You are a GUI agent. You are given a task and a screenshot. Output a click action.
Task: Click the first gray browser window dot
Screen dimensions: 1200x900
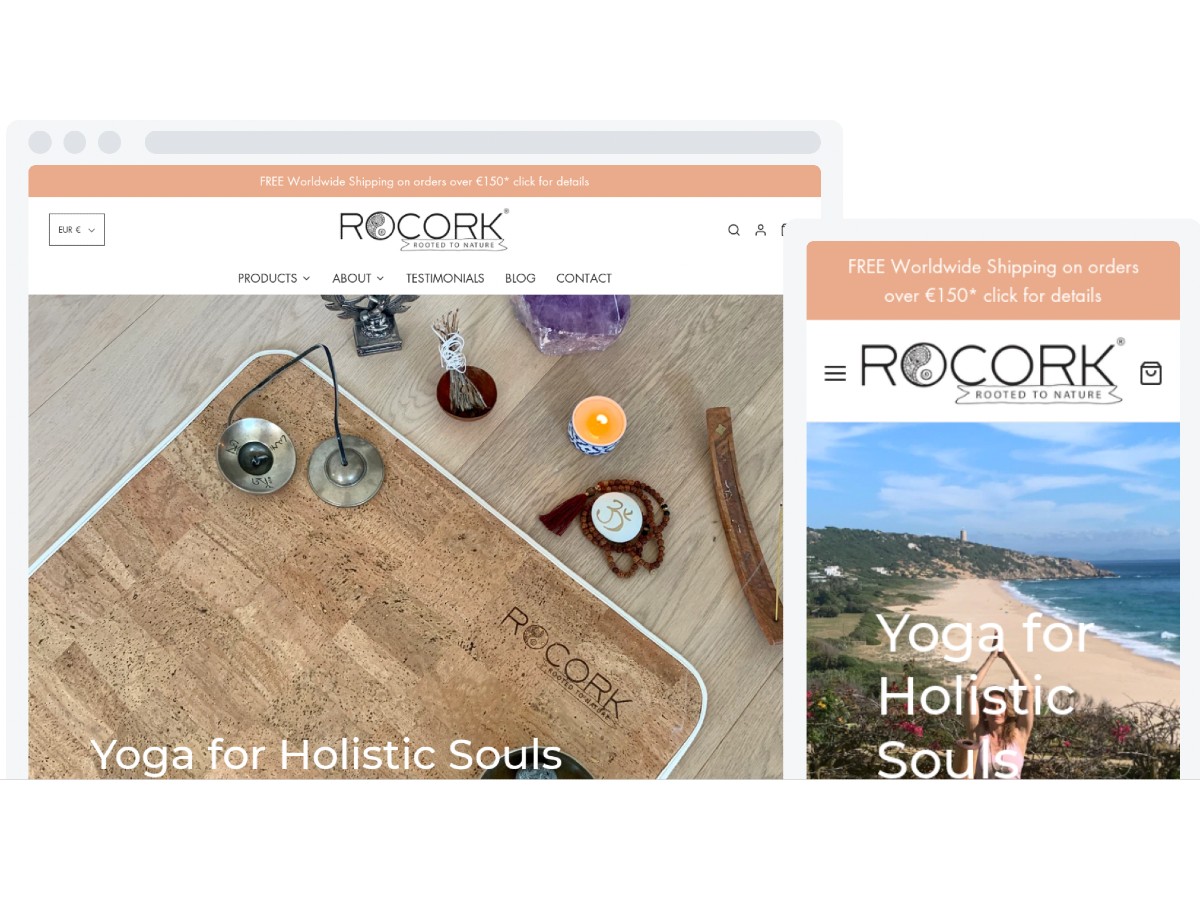click(x=40, y=142)
